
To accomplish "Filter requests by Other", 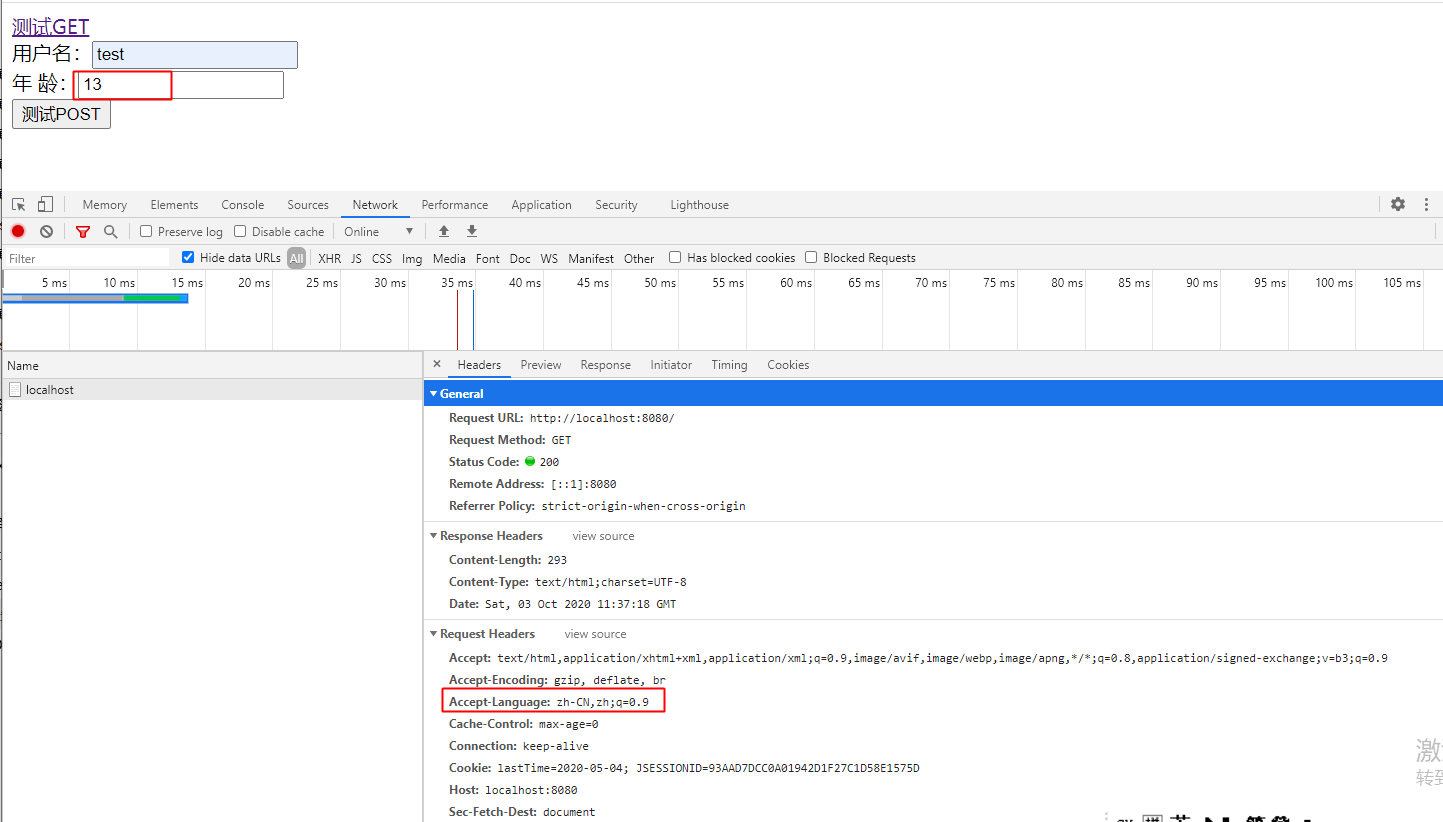I will click(x=639, y=258).
